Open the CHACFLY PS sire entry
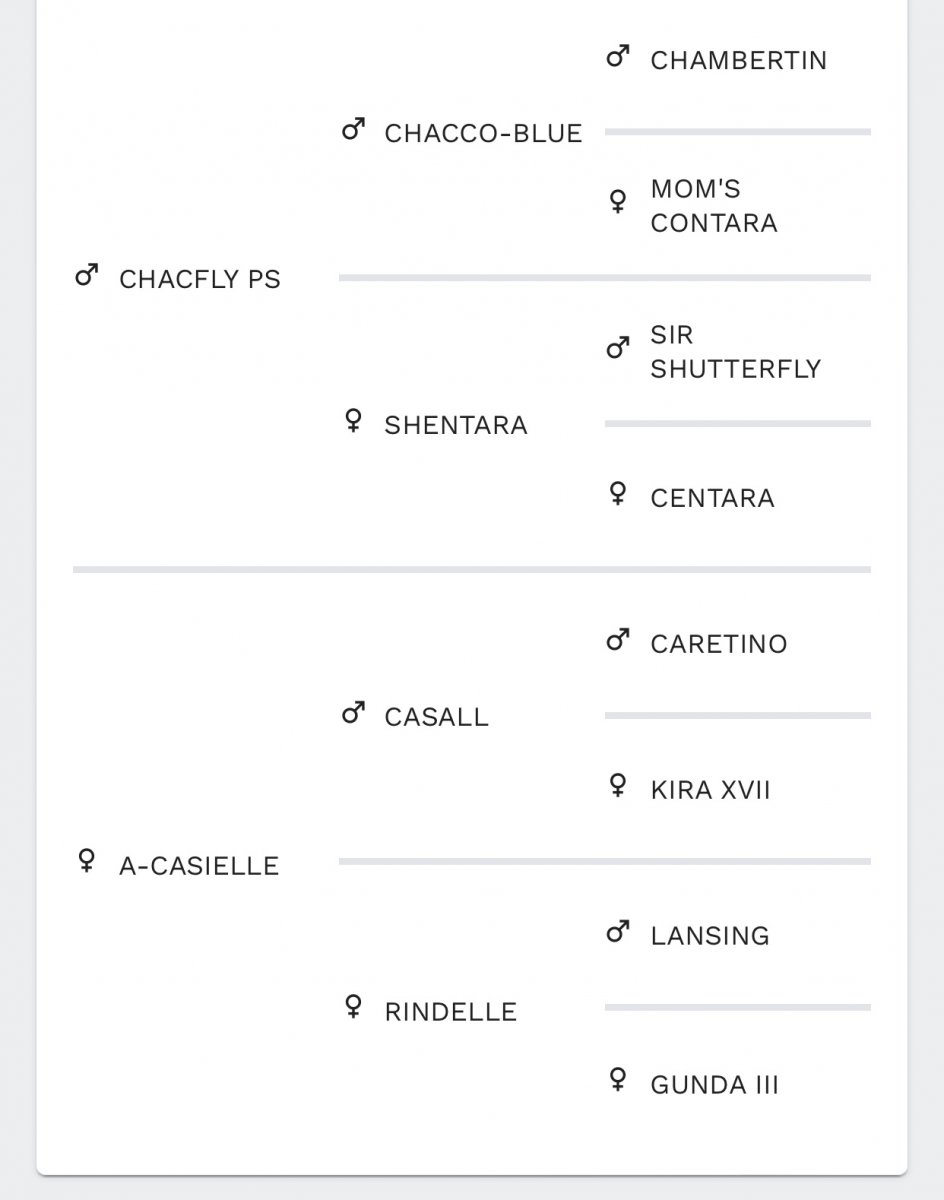The width and height of the screenshot is (944, 1200). point(200,279)
